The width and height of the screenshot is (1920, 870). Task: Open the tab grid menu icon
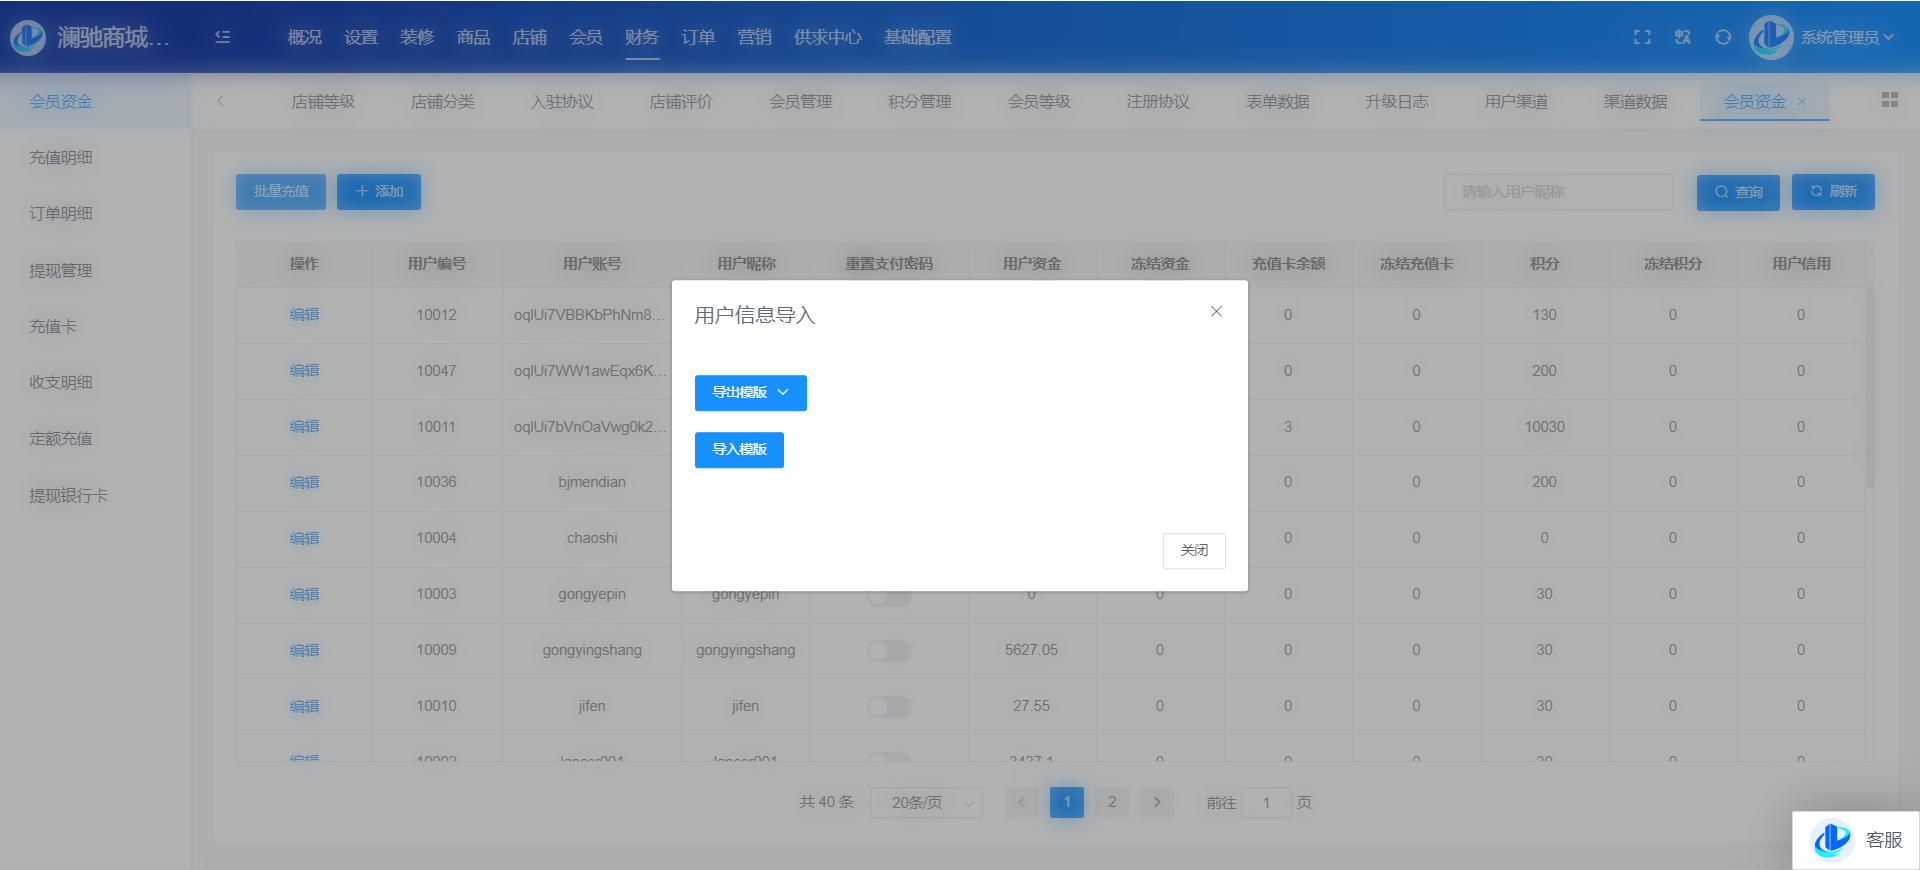1889,100
